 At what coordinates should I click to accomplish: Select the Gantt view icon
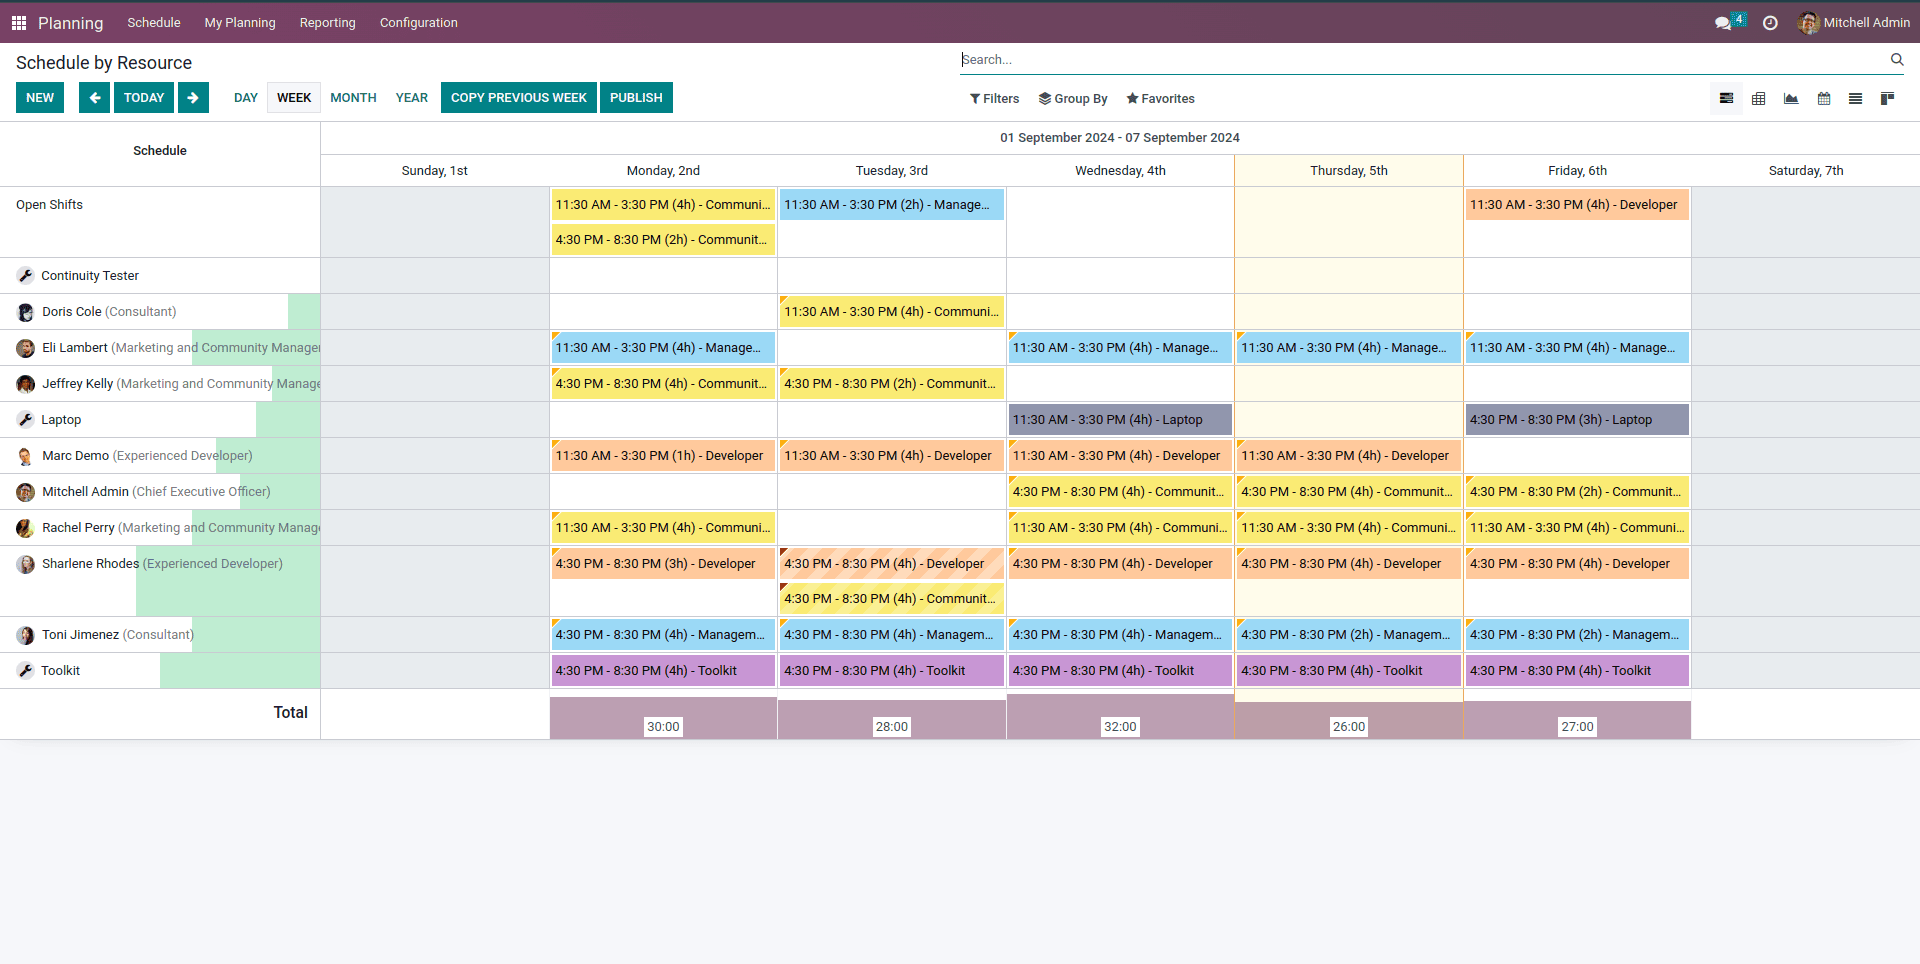1726,98
